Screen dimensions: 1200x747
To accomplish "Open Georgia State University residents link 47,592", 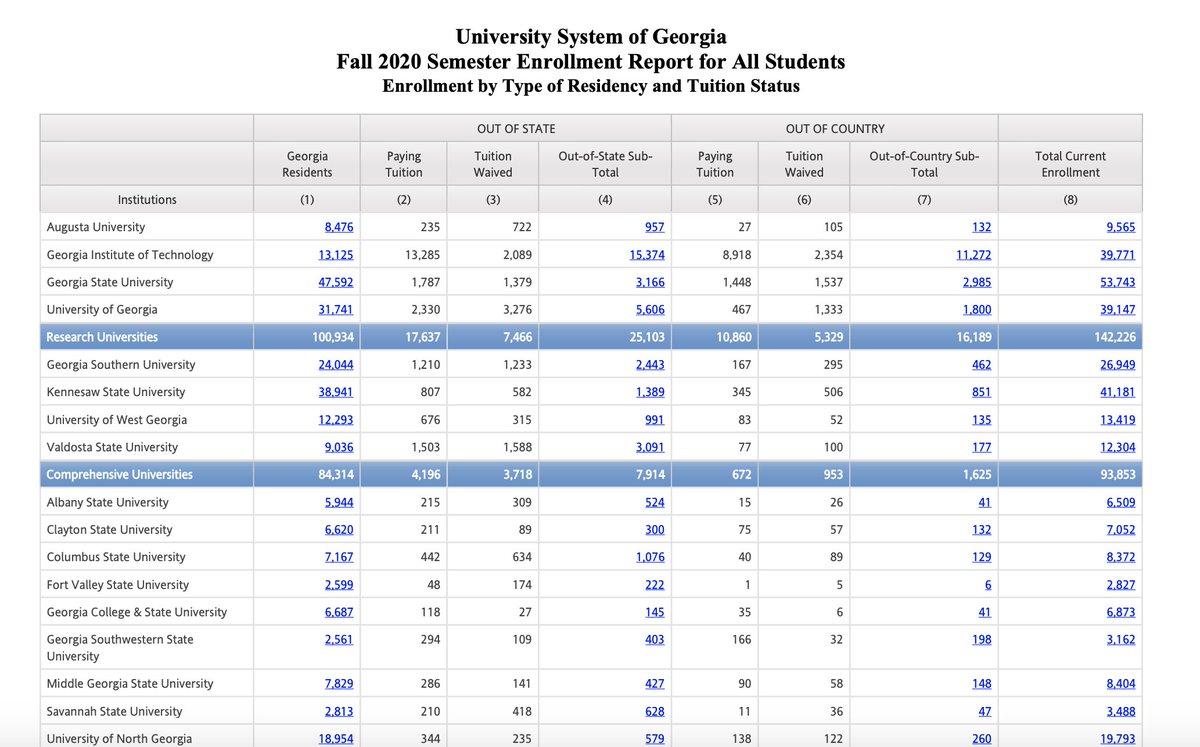I will [338, 282].
